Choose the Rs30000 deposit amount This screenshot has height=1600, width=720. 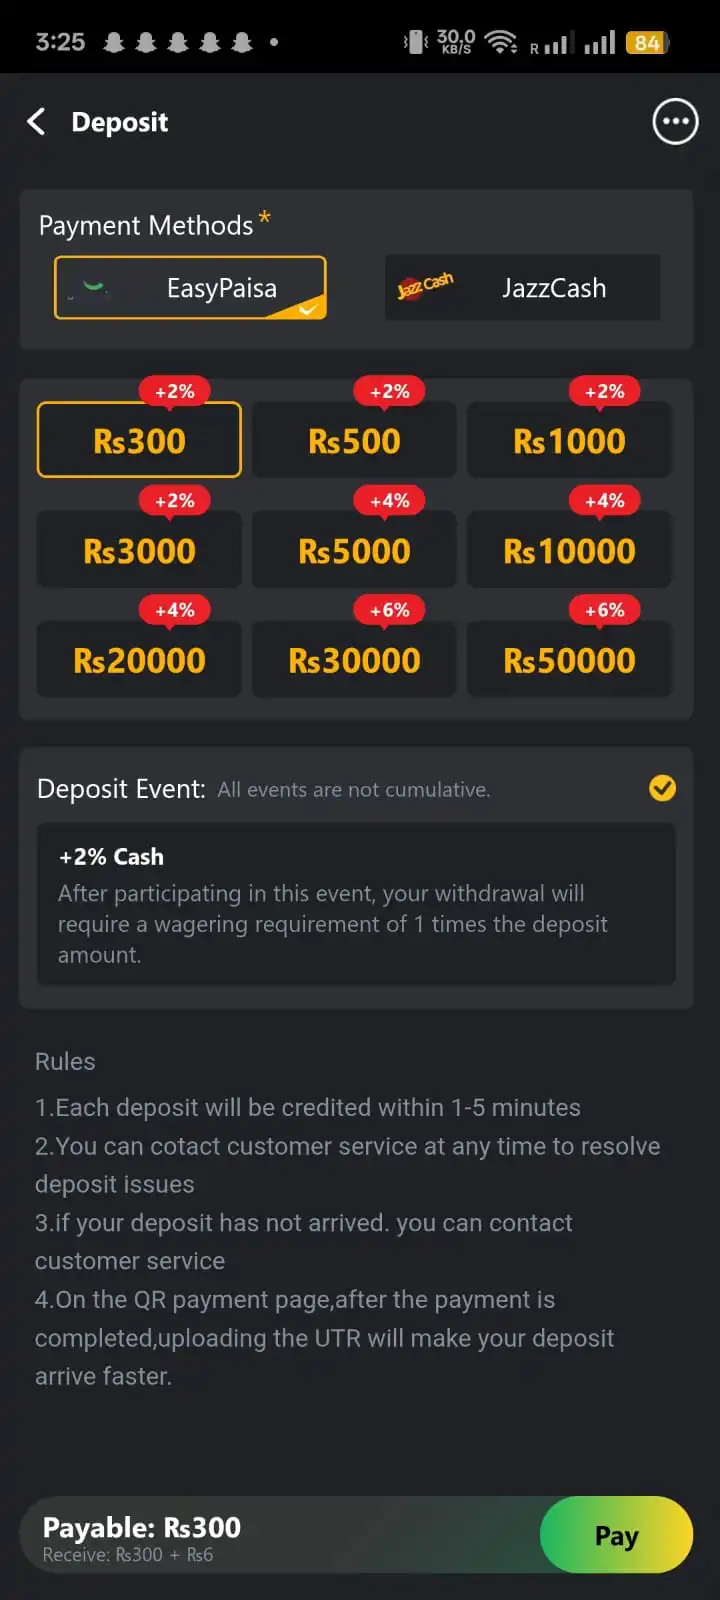pyautogui.click(x=354, y=660)
